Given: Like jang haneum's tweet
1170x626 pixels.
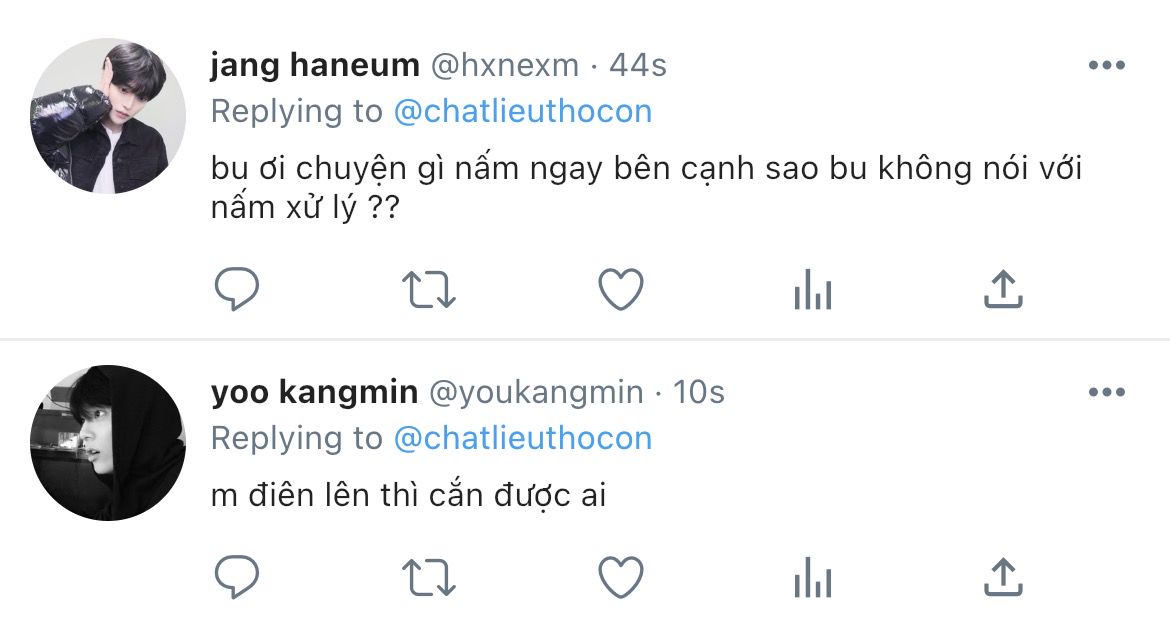Looking at the screenshot, I should tap(620, 290).
